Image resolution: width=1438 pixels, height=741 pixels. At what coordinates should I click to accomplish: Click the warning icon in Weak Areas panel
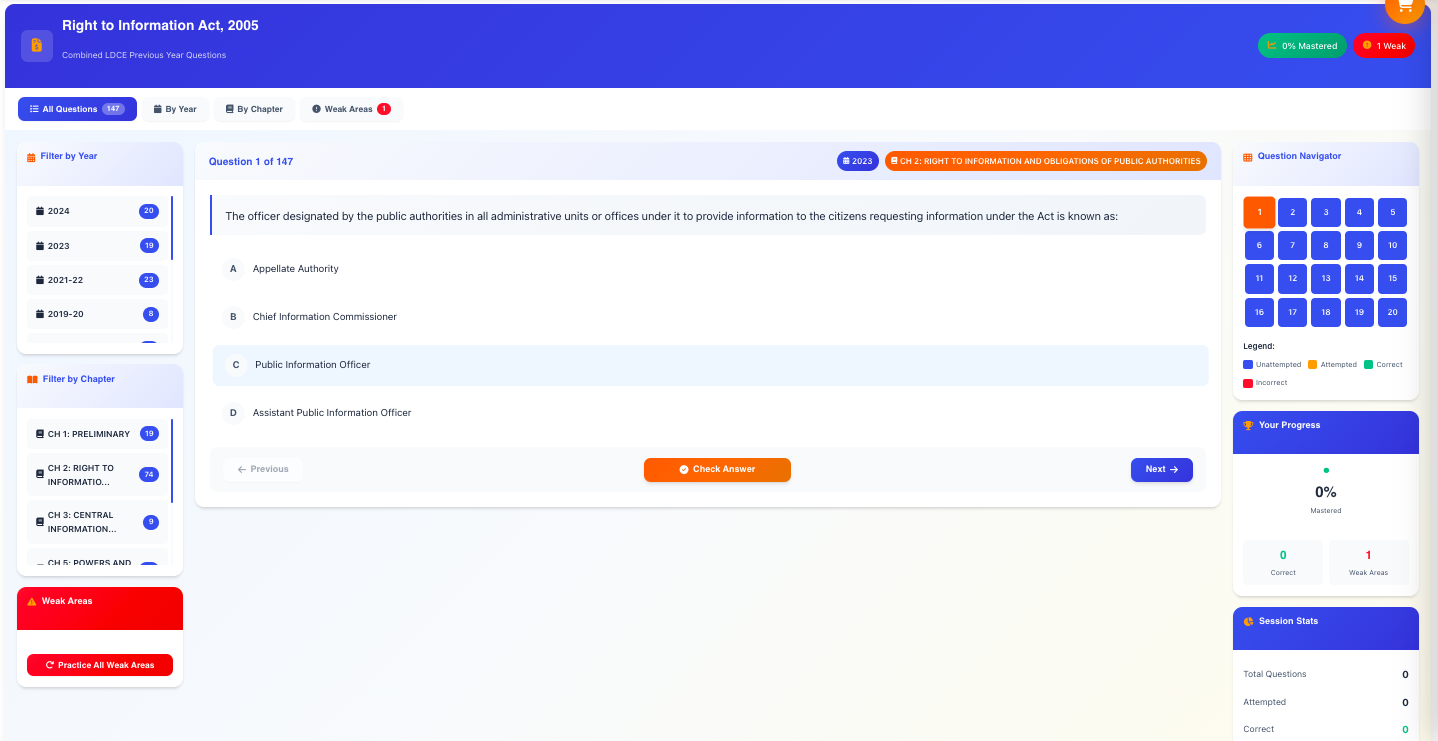32,601
